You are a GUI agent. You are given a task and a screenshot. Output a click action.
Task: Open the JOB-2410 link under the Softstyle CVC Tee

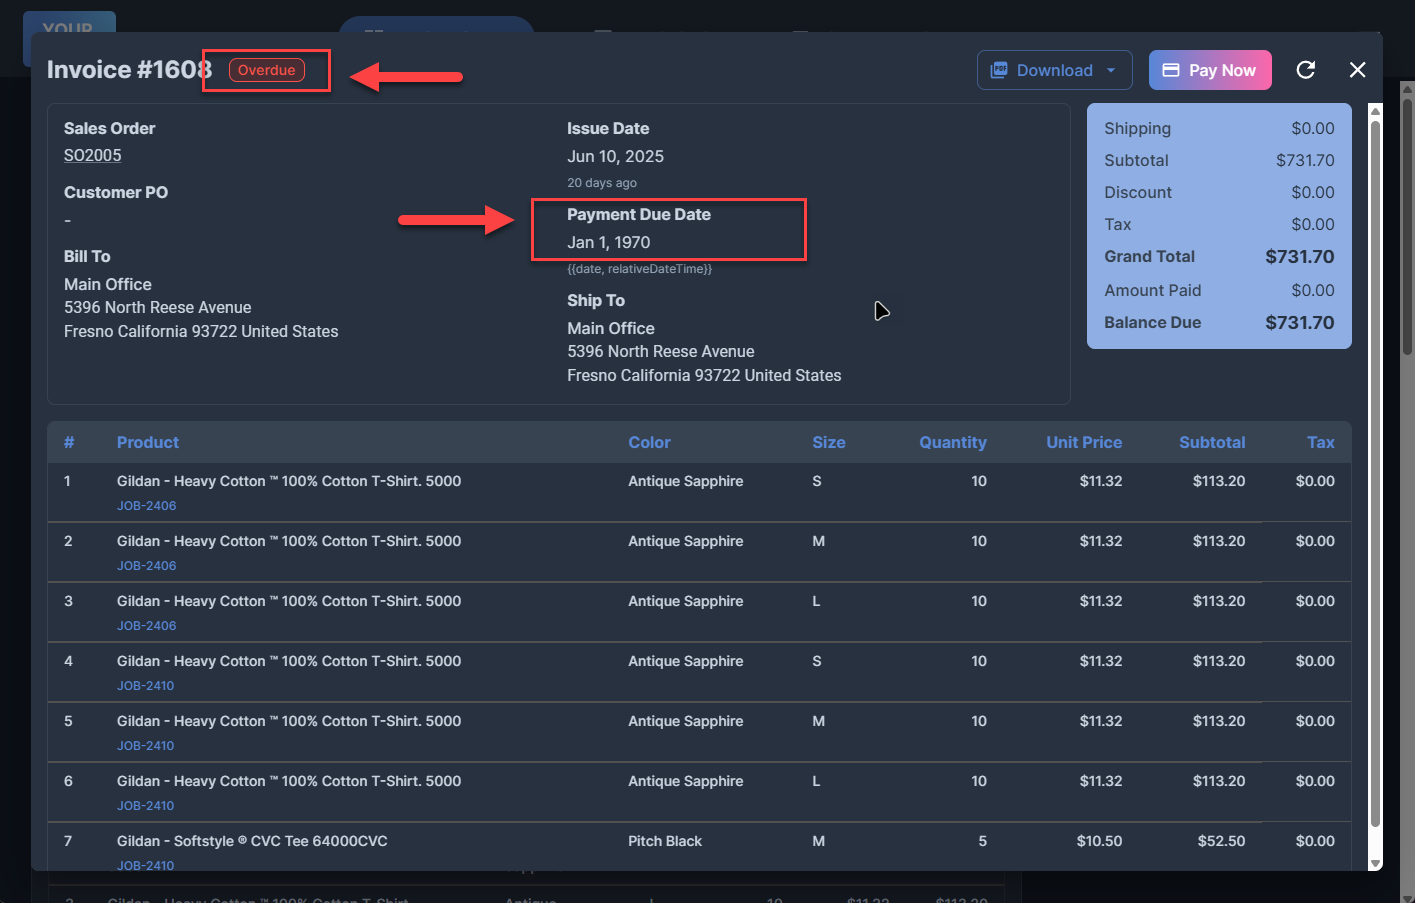[x=145, y=865]
